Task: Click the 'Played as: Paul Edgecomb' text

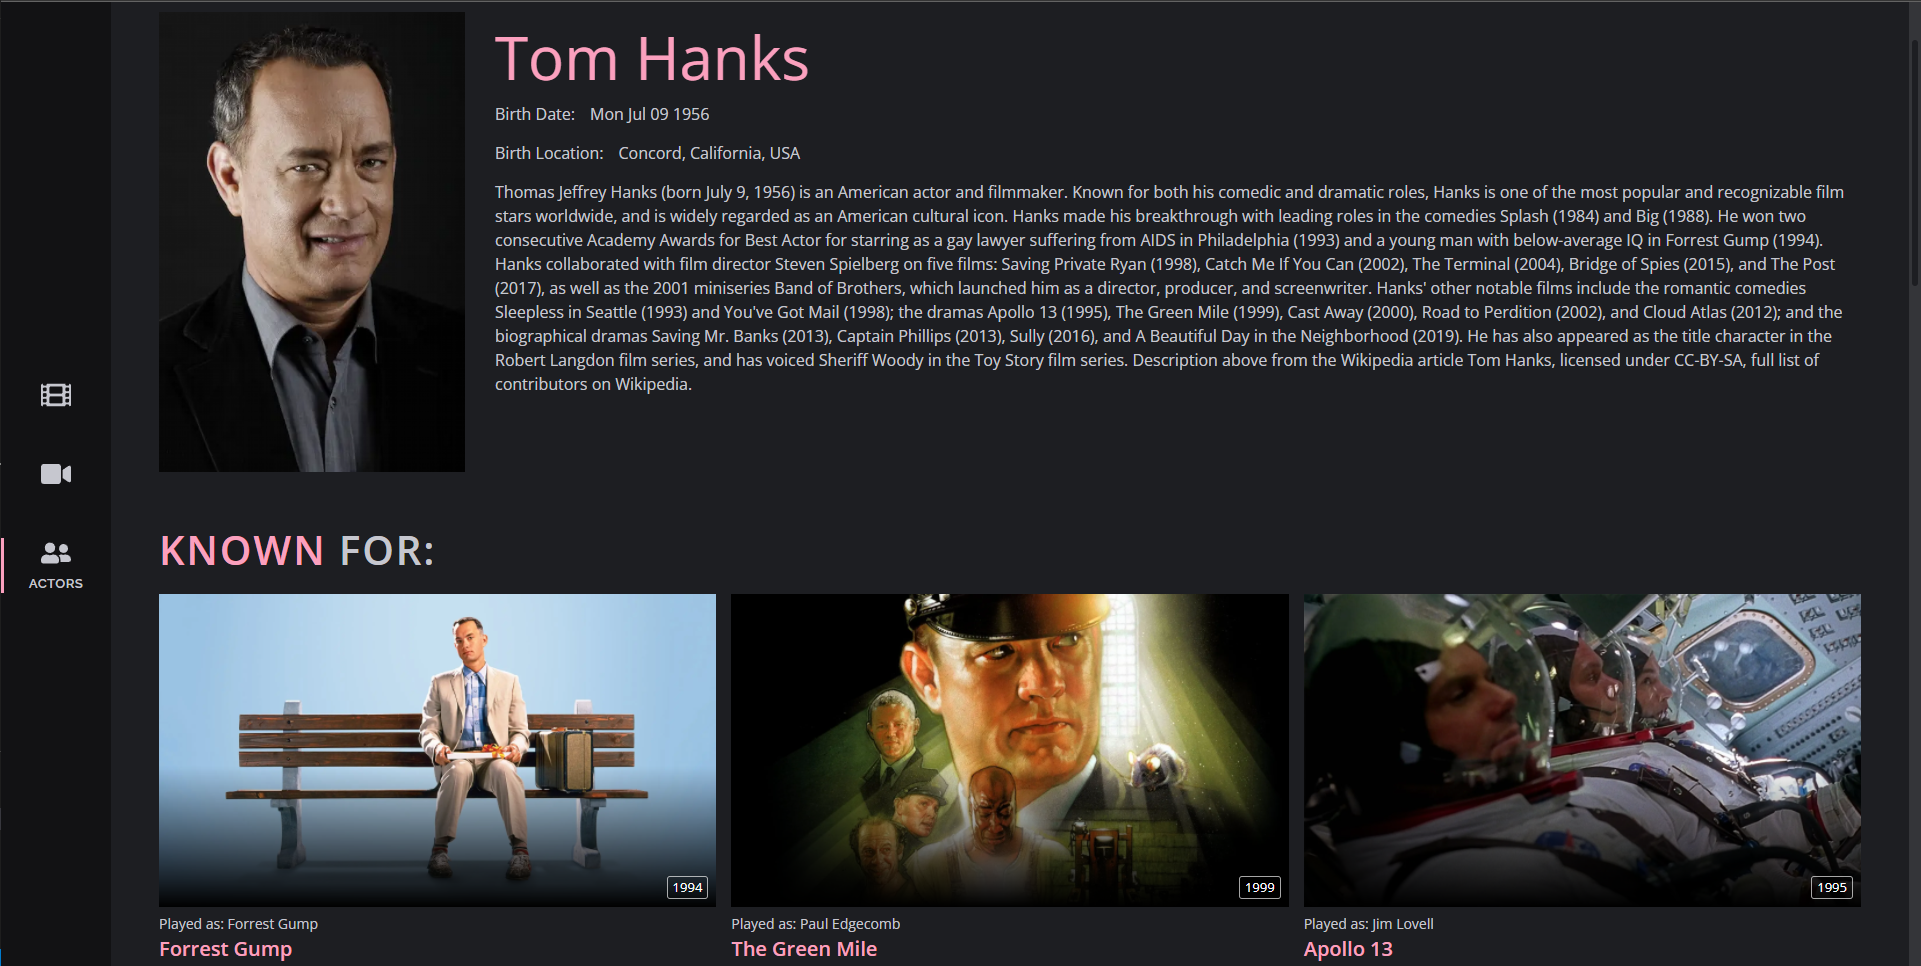Action: 816,924
